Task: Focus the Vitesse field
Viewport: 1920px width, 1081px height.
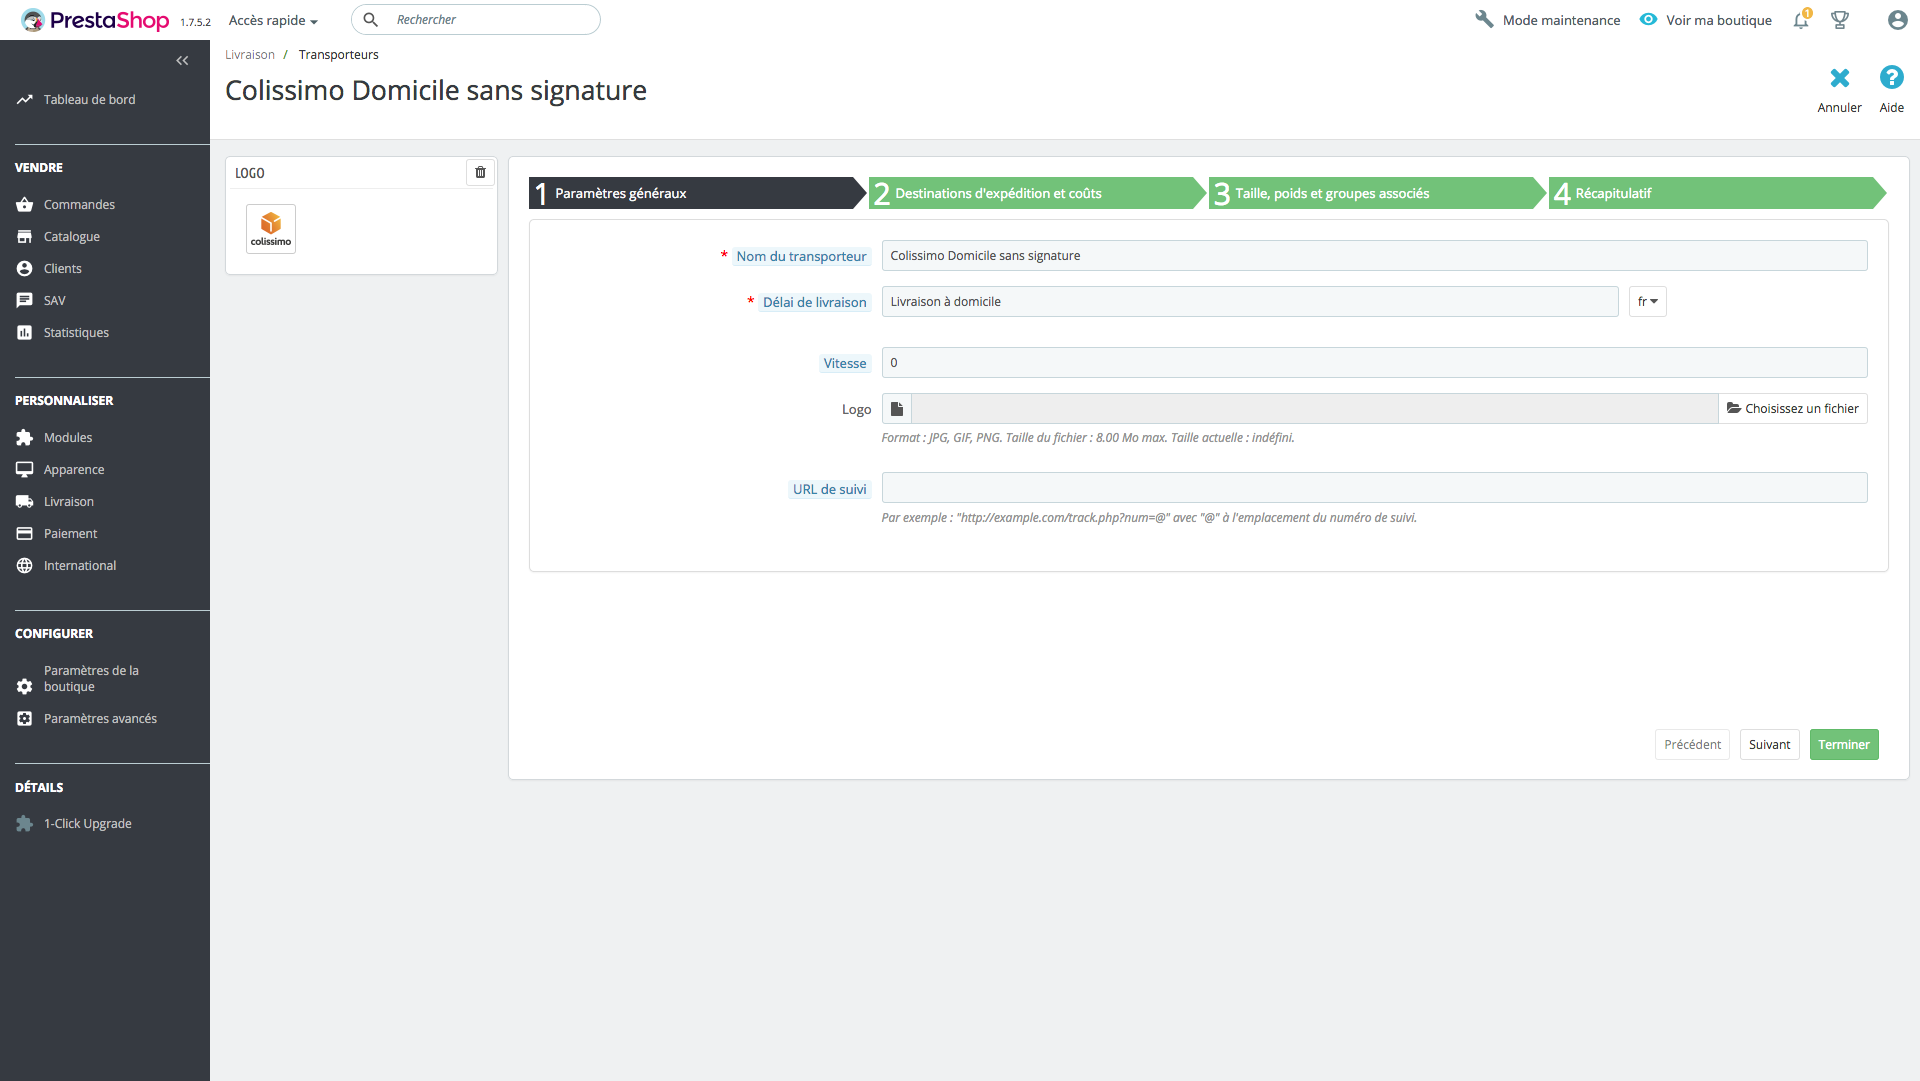Action: coord(1374,363)
